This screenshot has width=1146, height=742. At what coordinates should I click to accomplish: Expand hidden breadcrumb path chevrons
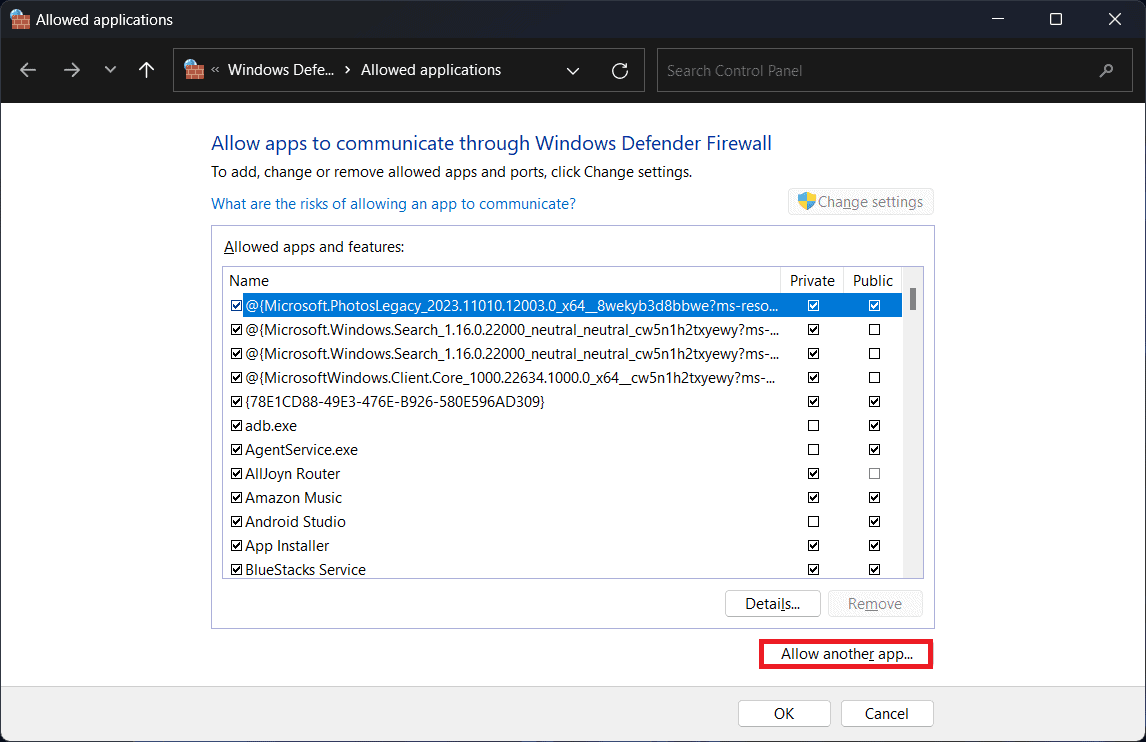click(x=216, y=71)
